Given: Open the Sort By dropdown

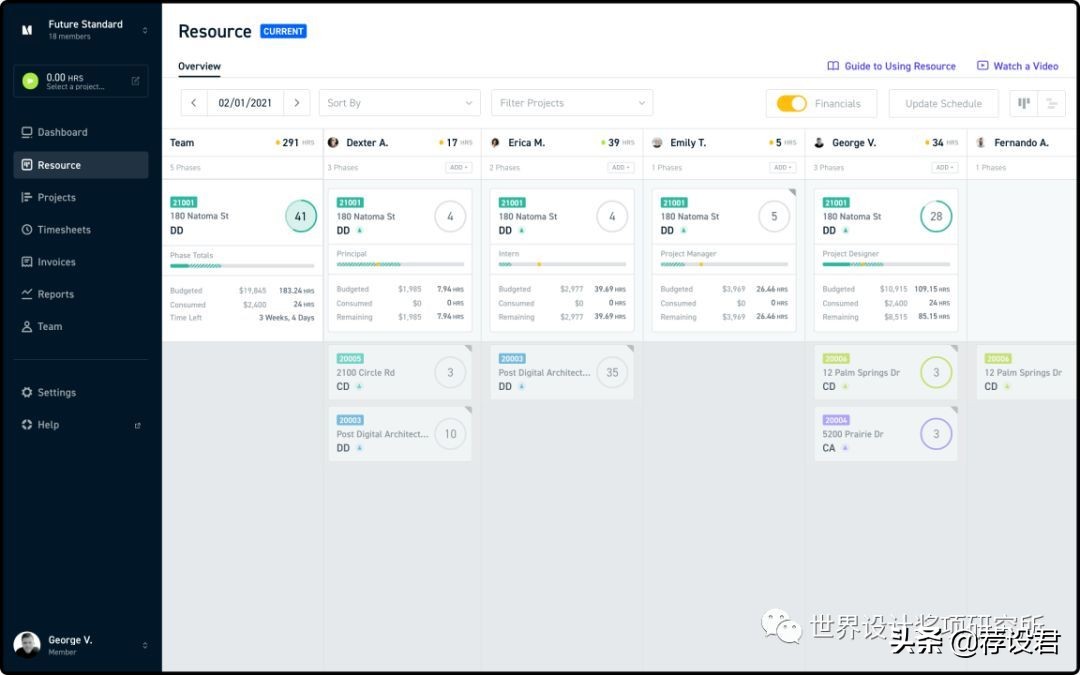Looking at the screenshot, I should coord(399,103).
